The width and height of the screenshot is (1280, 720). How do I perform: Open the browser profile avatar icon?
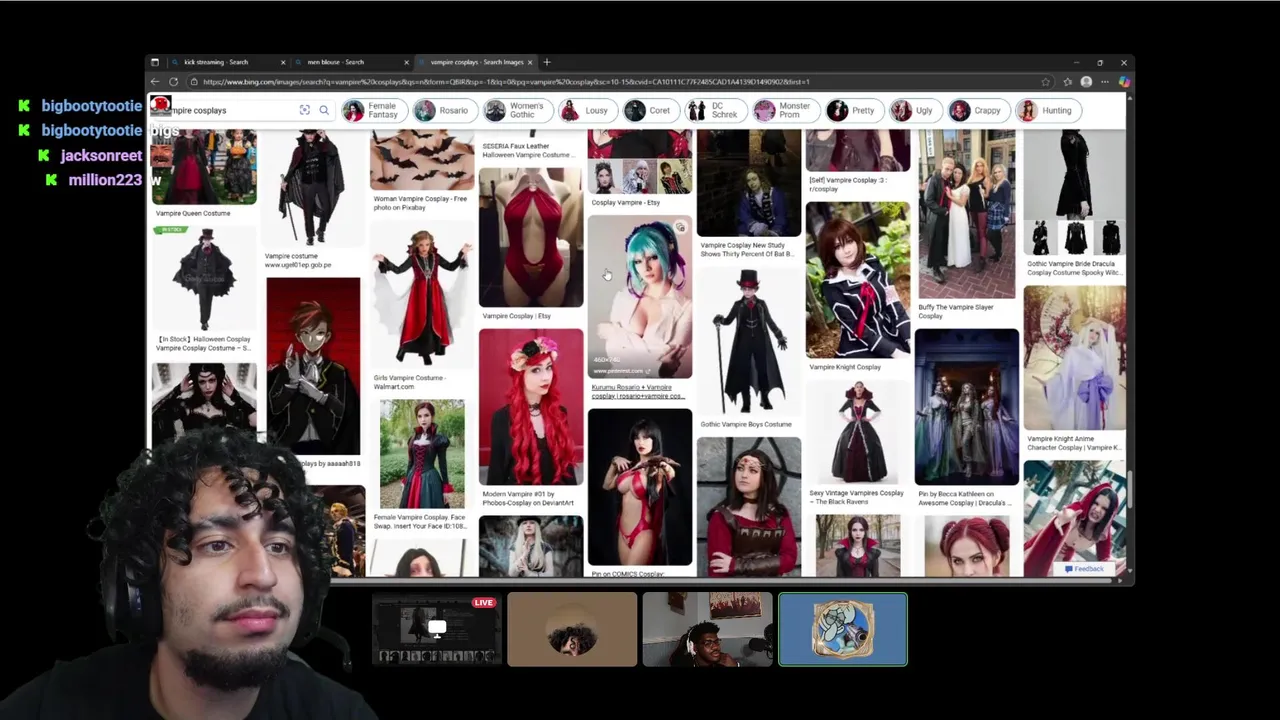pos(1086,82)
